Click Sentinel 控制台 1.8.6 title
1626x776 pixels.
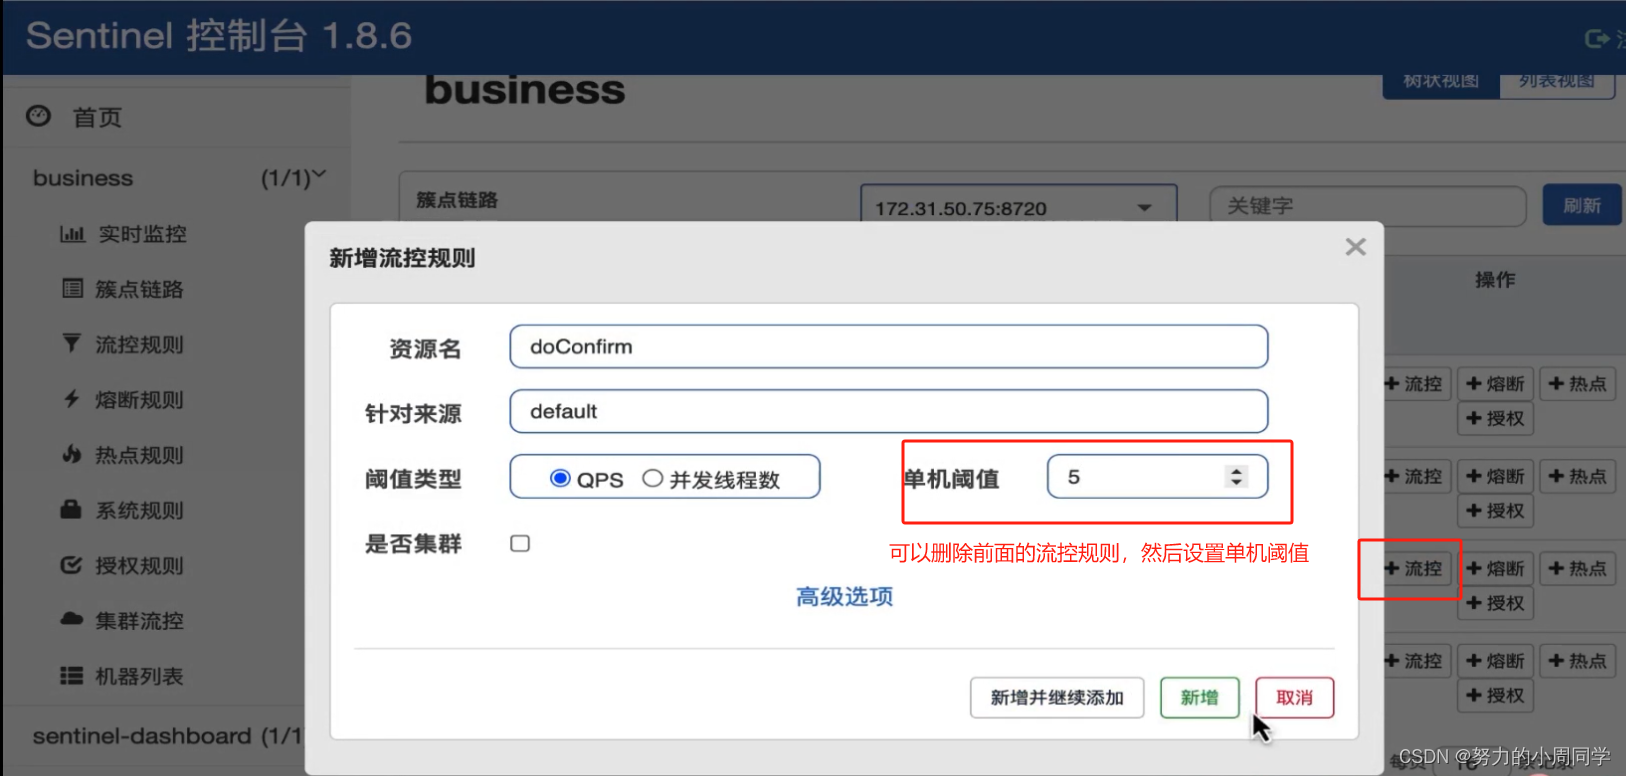tap(219, 36)
